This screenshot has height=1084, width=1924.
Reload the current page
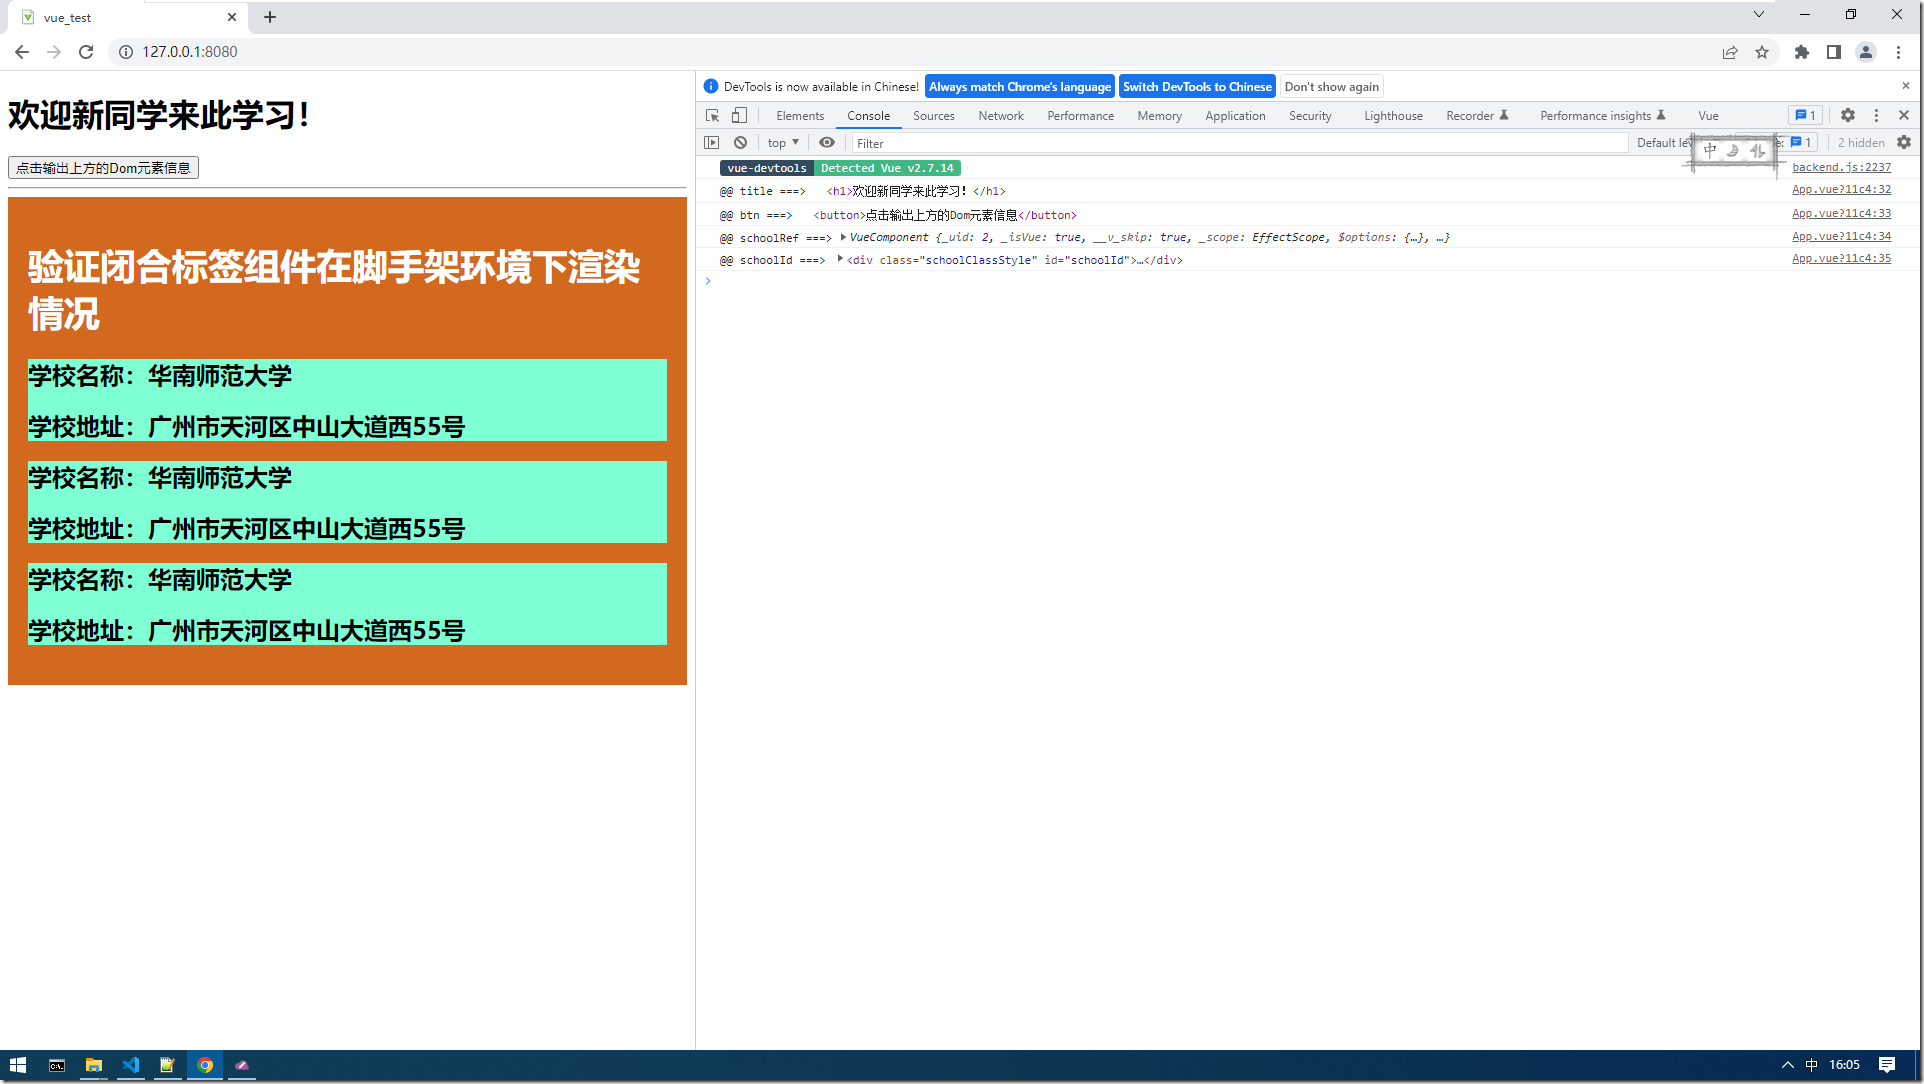tap(86, 52)
